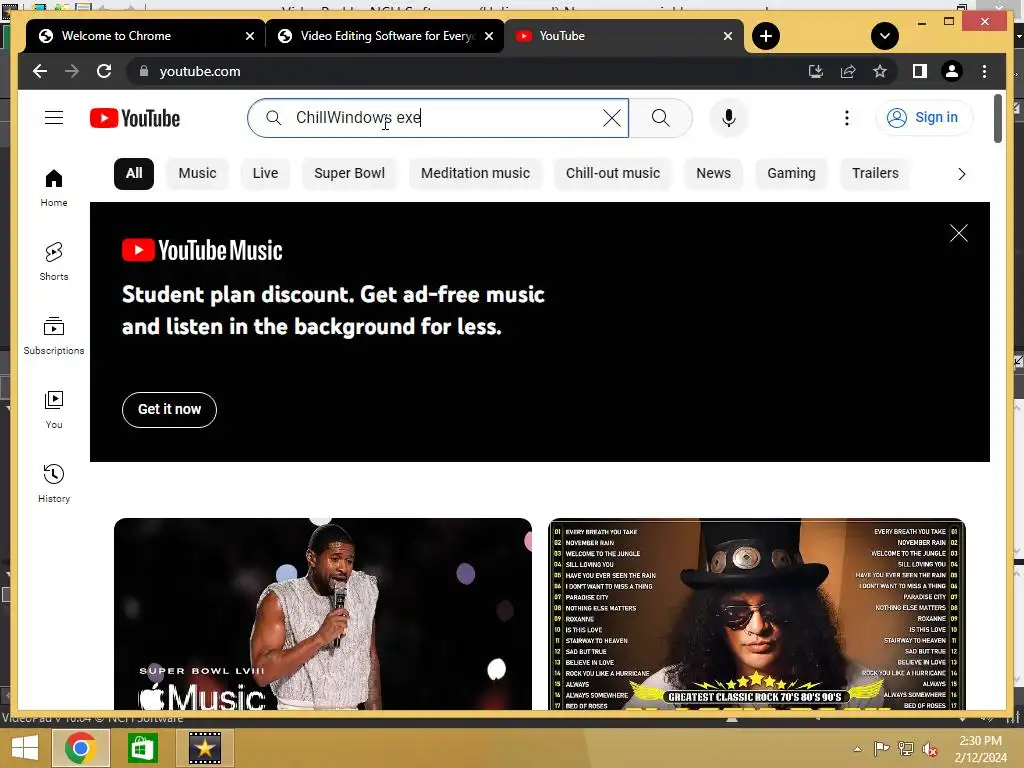Open Chrome three-dot menu

pyautogui.click(x=984, y=71)
